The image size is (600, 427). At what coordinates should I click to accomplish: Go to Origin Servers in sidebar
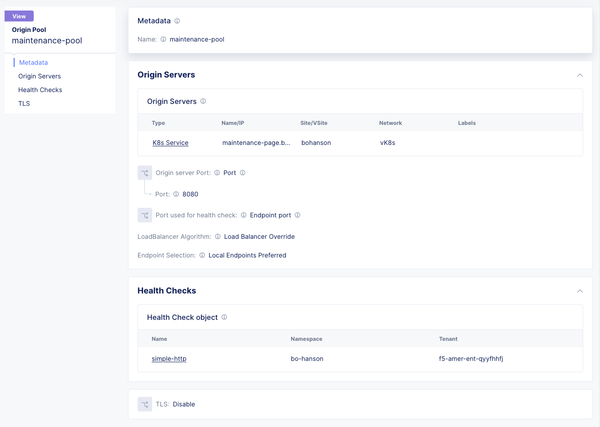coord(40,76)
